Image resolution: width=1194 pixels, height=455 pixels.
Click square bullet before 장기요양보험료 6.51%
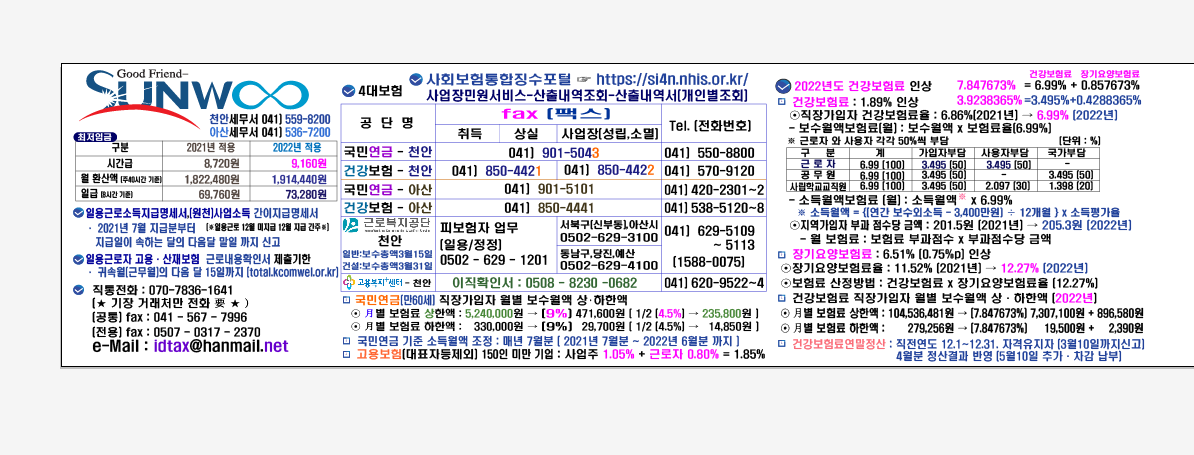(x=784, y=254)
